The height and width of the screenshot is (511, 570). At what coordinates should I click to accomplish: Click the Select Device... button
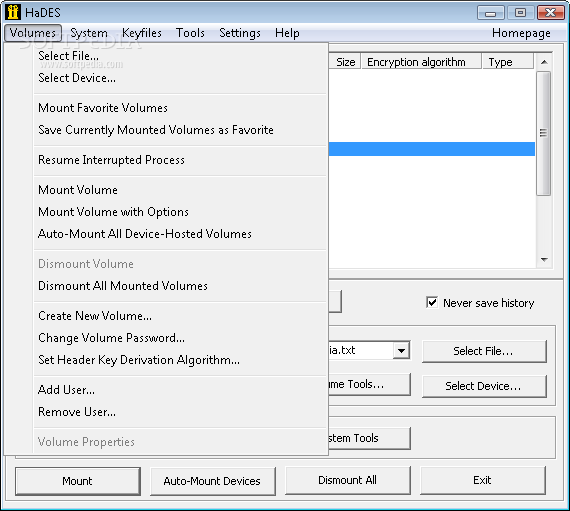pyautogui.click(x=484, y=386)
